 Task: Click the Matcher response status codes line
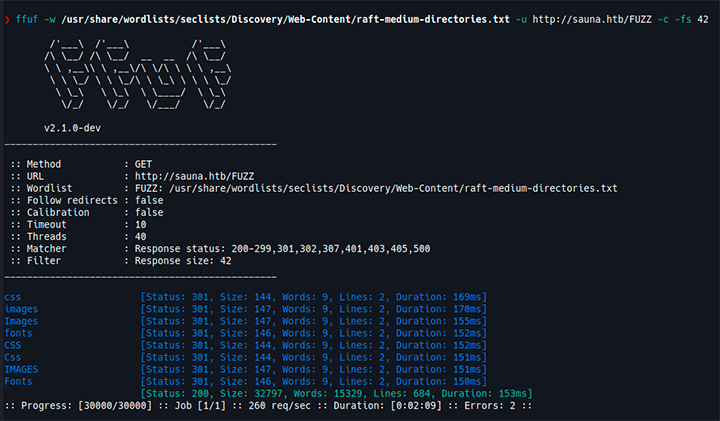(x=220, y=248)
